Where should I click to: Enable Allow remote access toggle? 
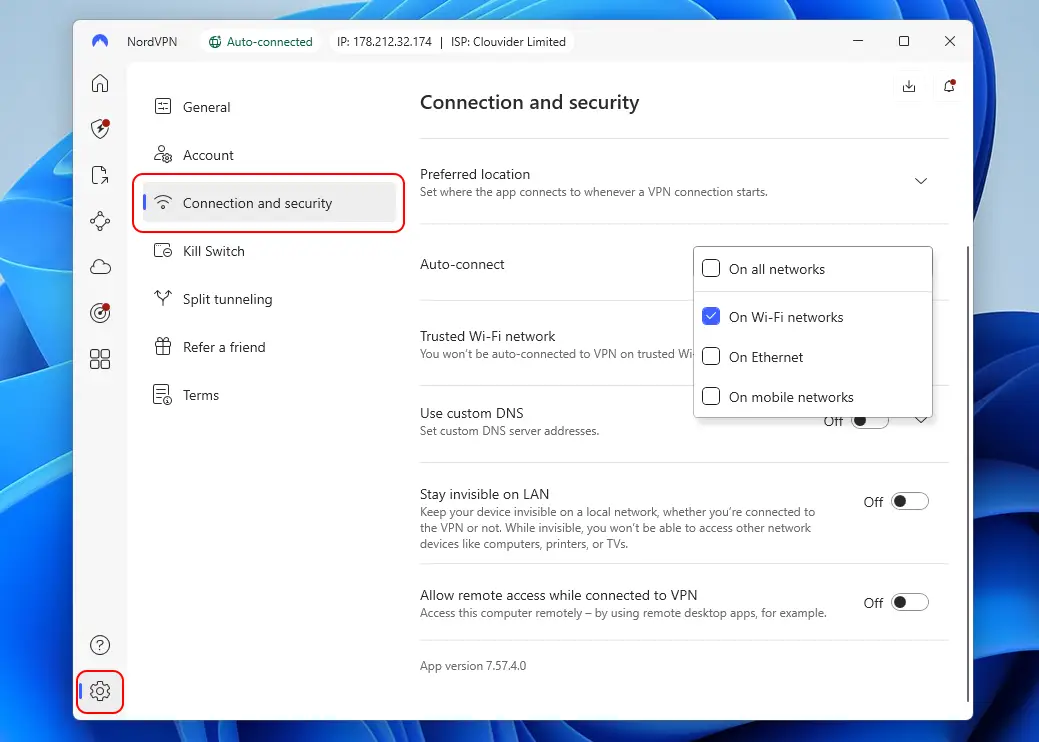pos(910,602)
